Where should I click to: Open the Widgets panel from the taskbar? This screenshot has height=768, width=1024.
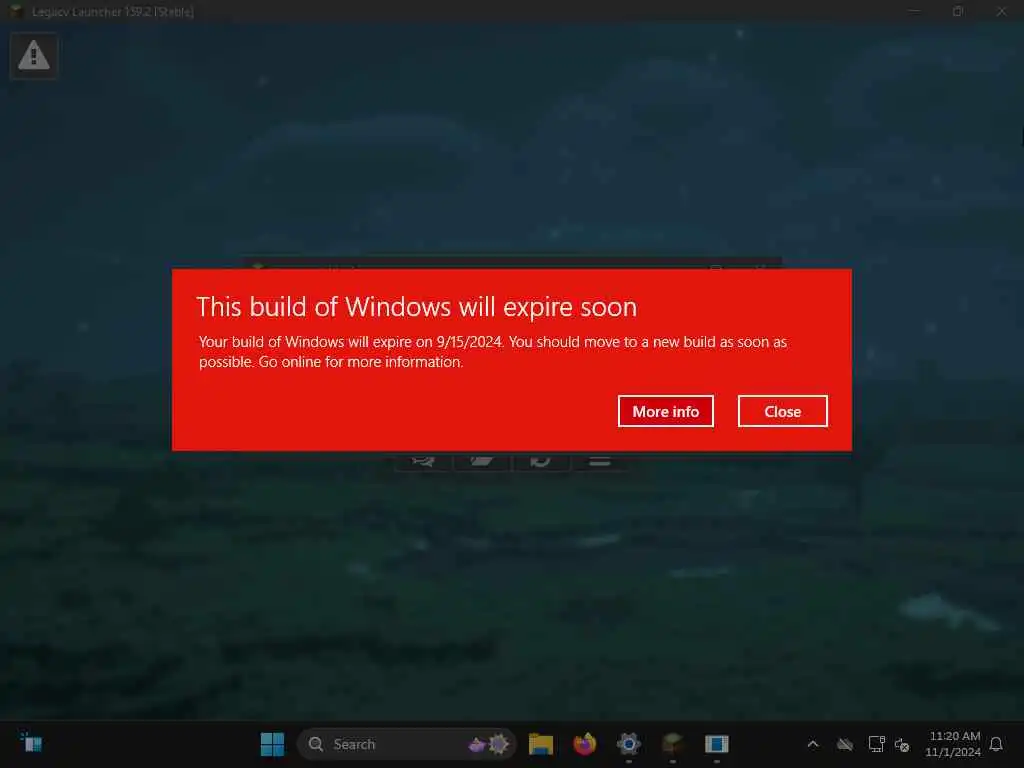click(x=31, y=743)
